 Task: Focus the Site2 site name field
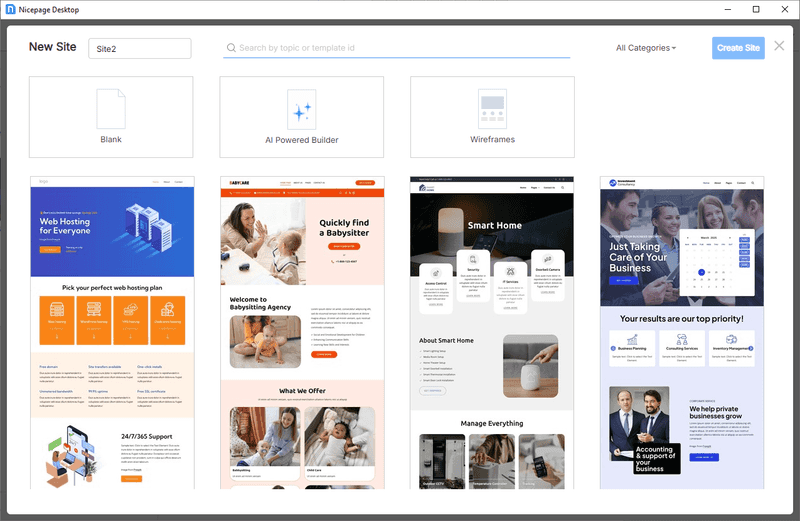tap(140, 48)
